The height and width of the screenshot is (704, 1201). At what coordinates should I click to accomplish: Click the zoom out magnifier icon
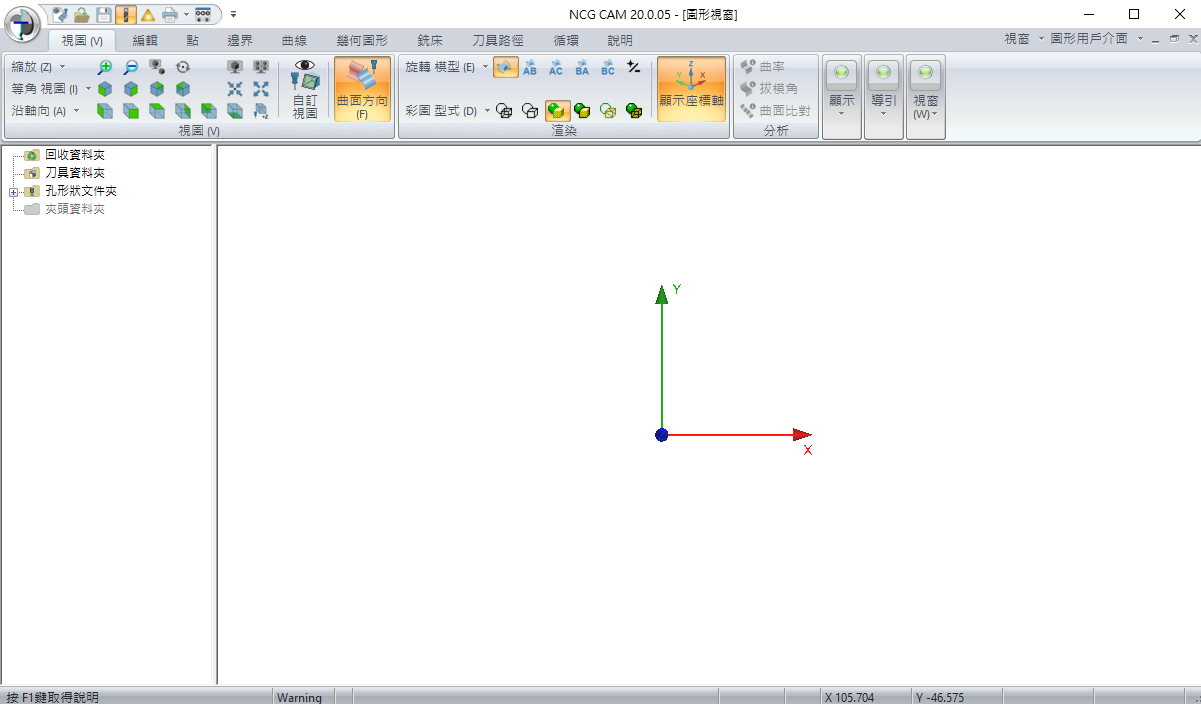130,67
